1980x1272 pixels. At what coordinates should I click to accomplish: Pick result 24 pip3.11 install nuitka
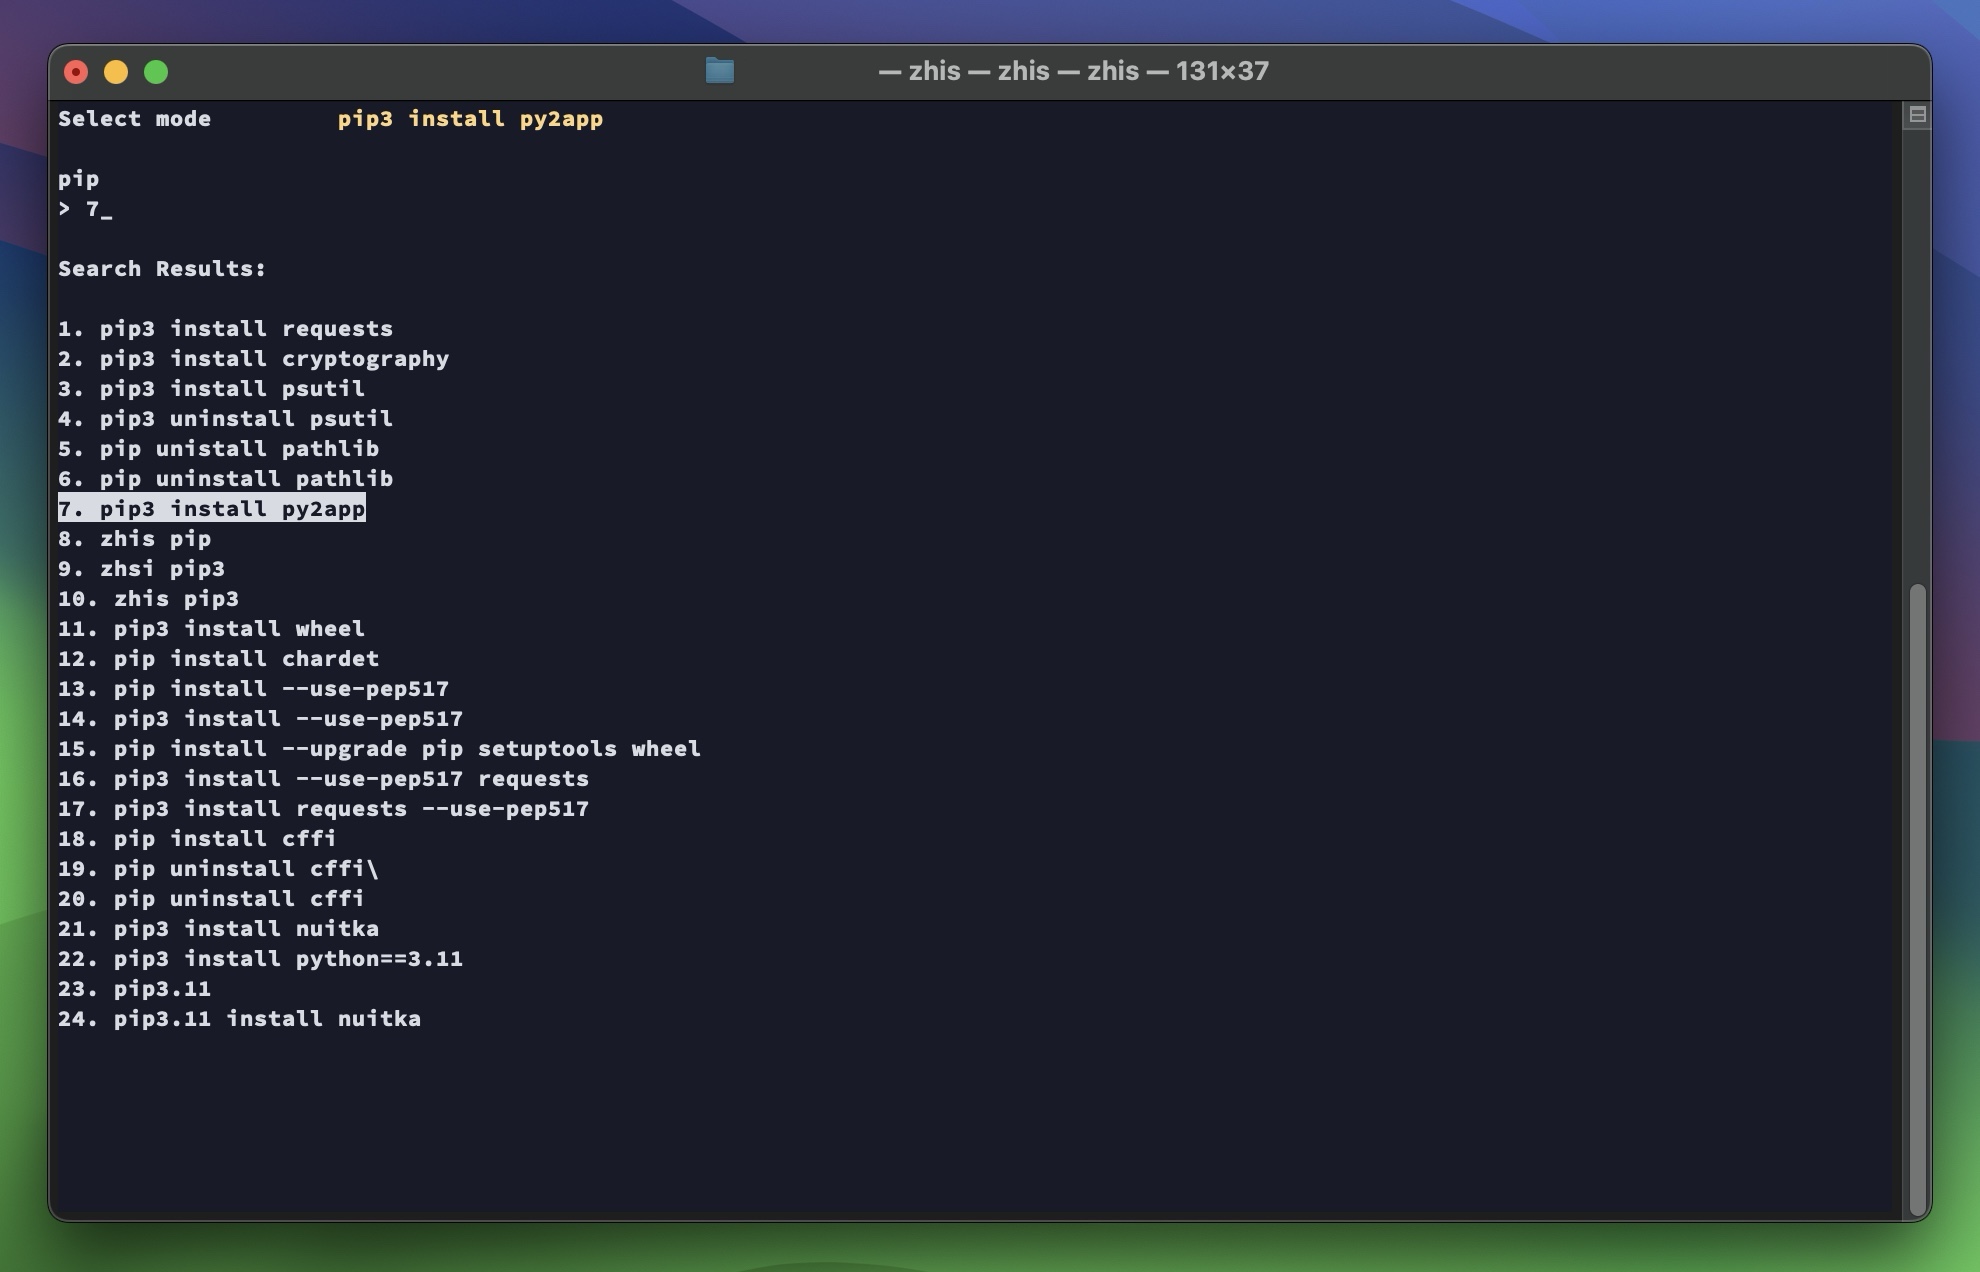click(x=239, y=1019)
